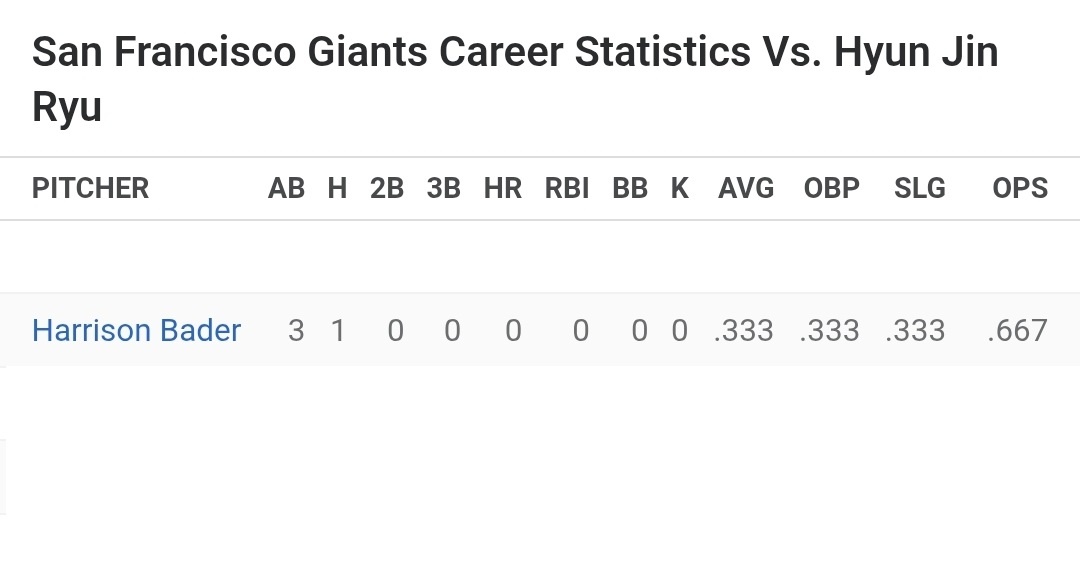
Task: Click the OPS column header
Action: point(1020,188)
